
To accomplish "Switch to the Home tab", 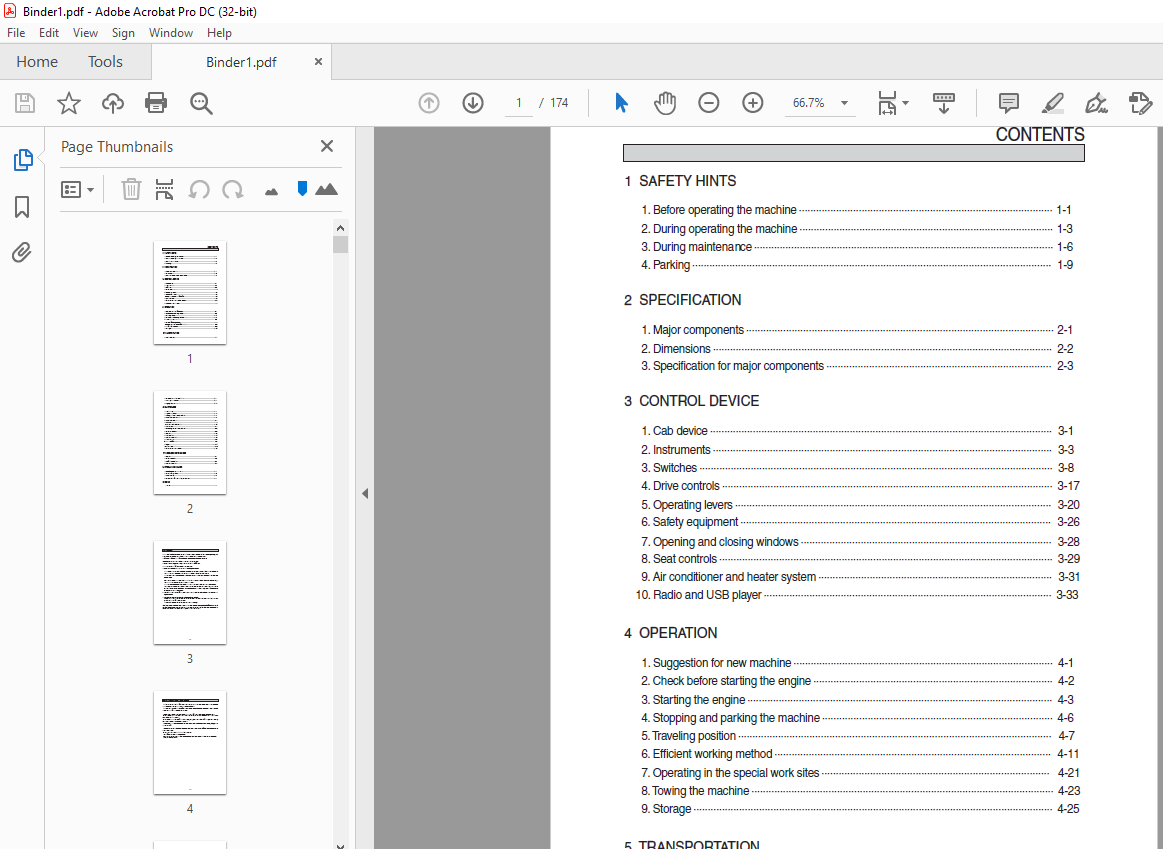I will 37,62.
